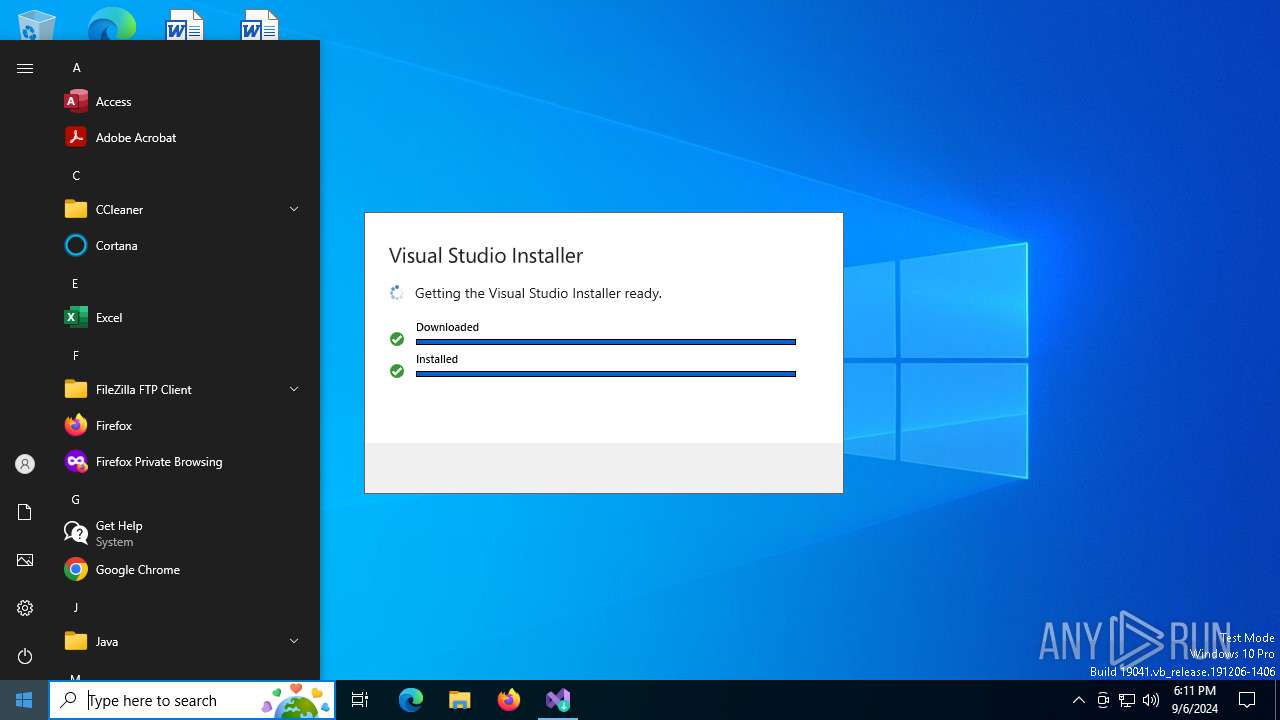This screenshot has width=1280, height=720.
Task: Open Excel from the app list
Action: pyautogui.click(x=184, y=317)
